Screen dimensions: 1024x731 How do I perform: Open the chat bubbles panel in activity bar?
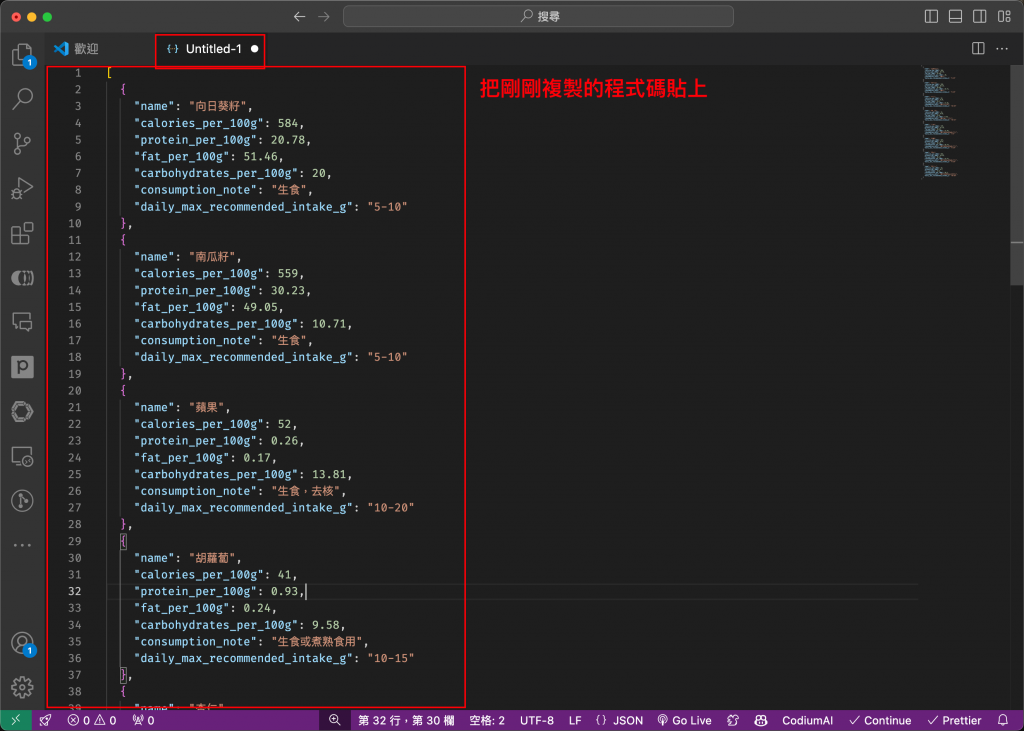(x=22, y=322)
